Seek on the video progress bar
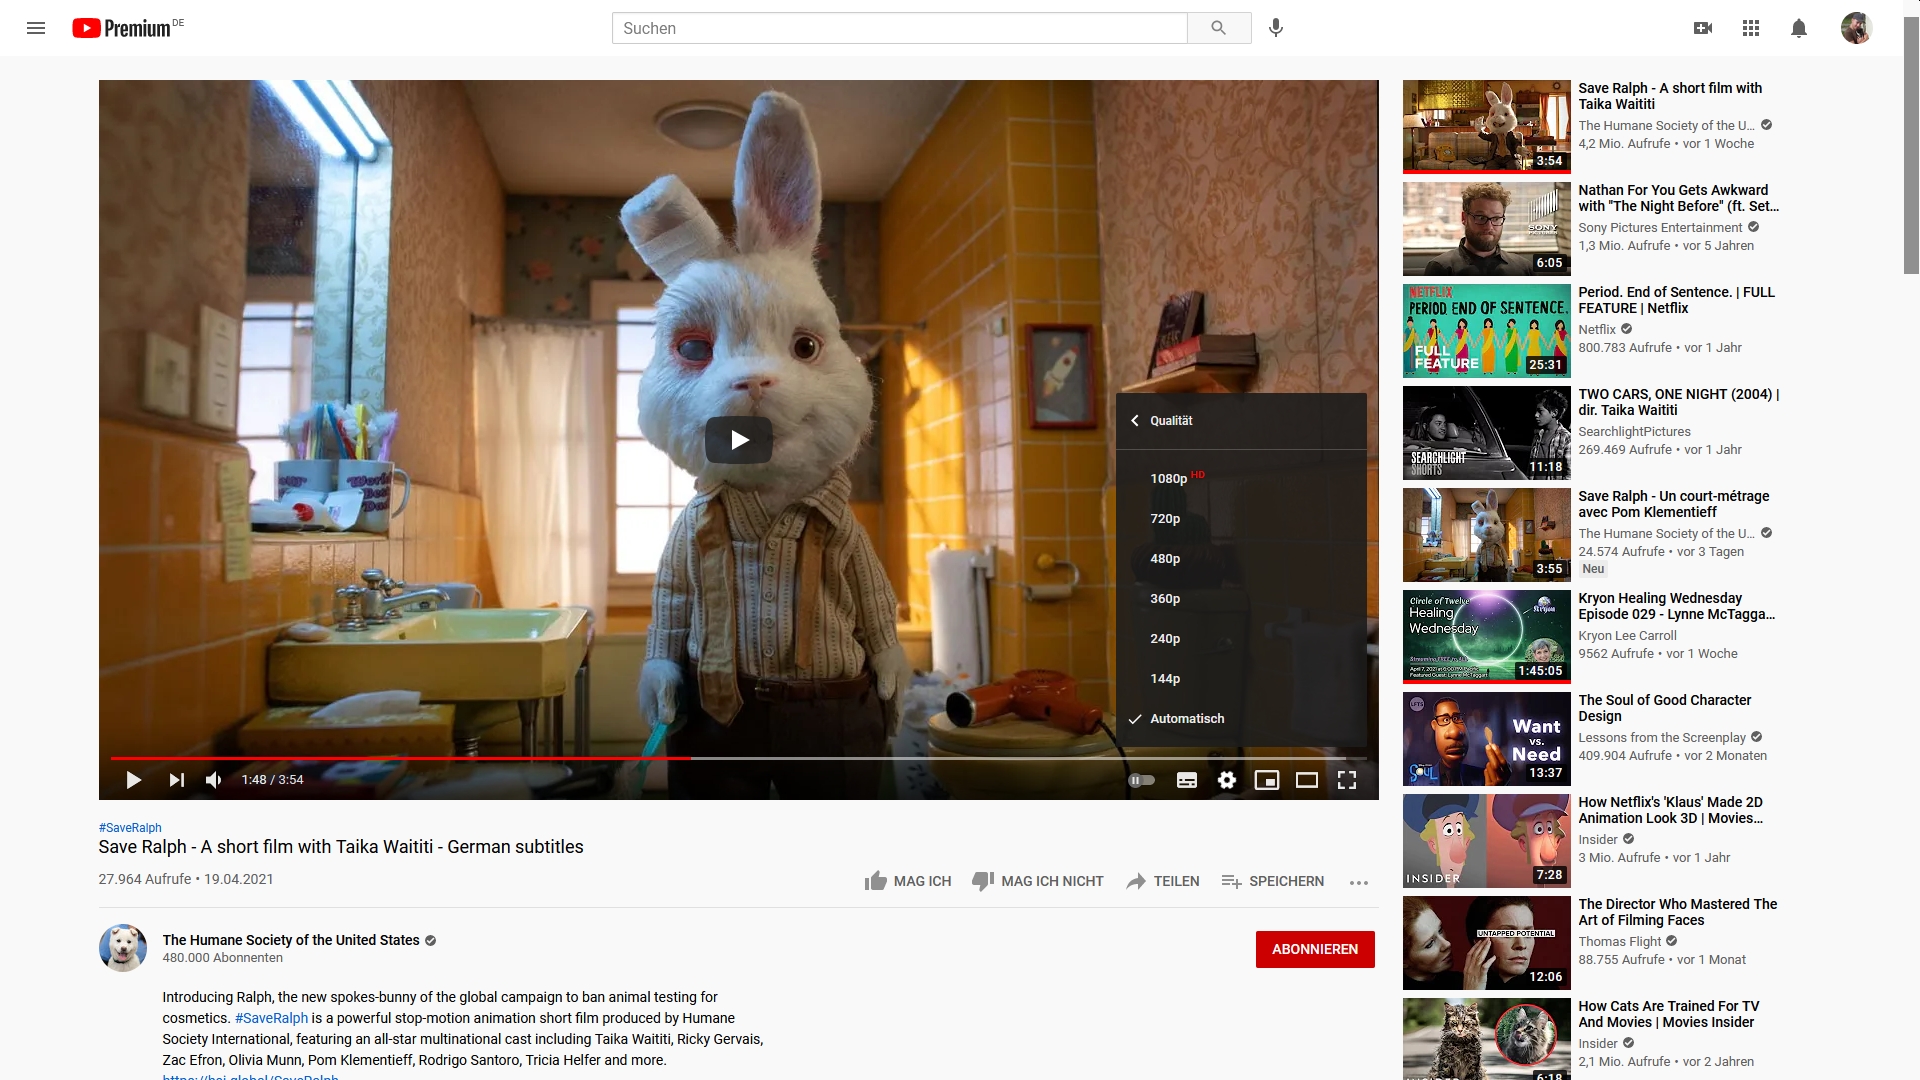 (x=900, y=758)
